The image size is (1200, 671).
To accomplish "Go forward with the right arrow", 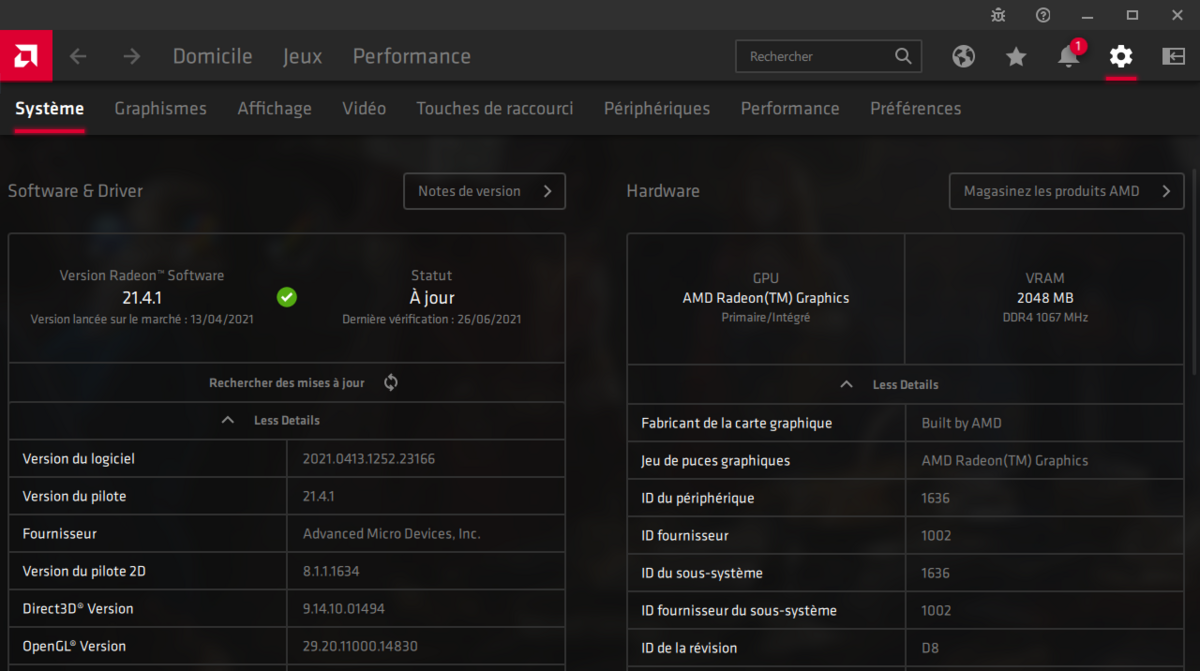I will pyautogui.click(x=131, y=57).
